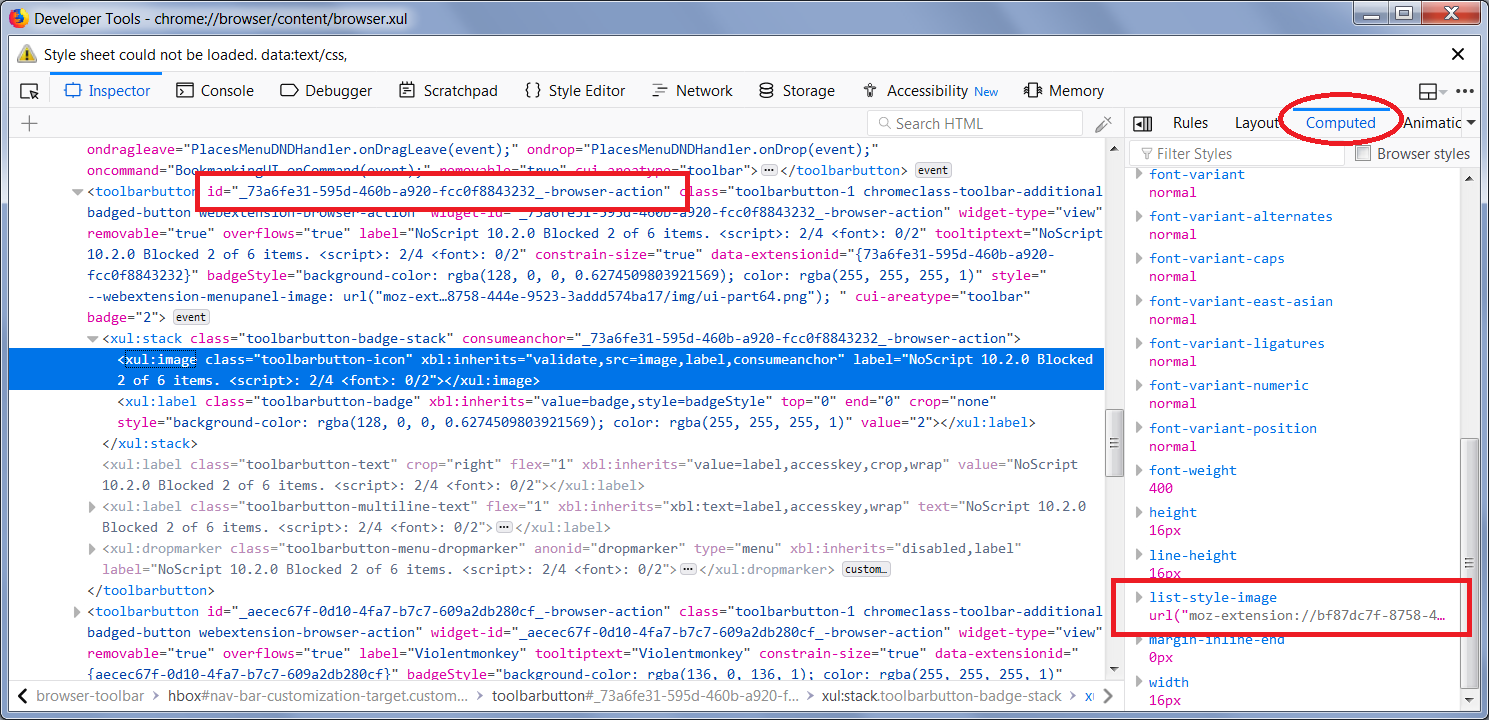Click the add new node plus icon

click(x=29, y=124)
